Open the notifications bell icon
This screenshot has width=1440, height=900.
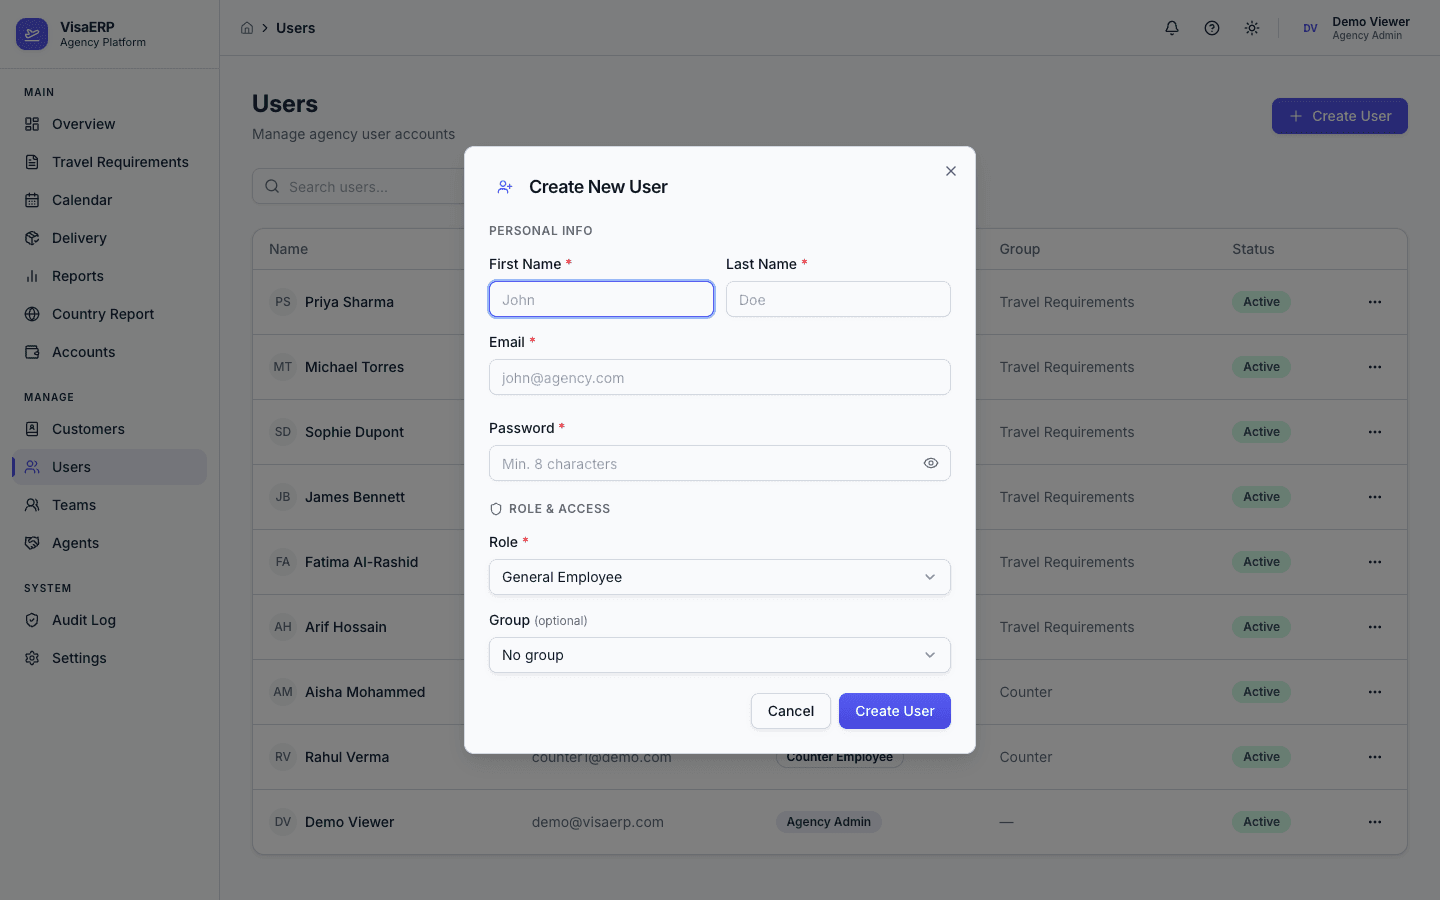[1171, 28]
